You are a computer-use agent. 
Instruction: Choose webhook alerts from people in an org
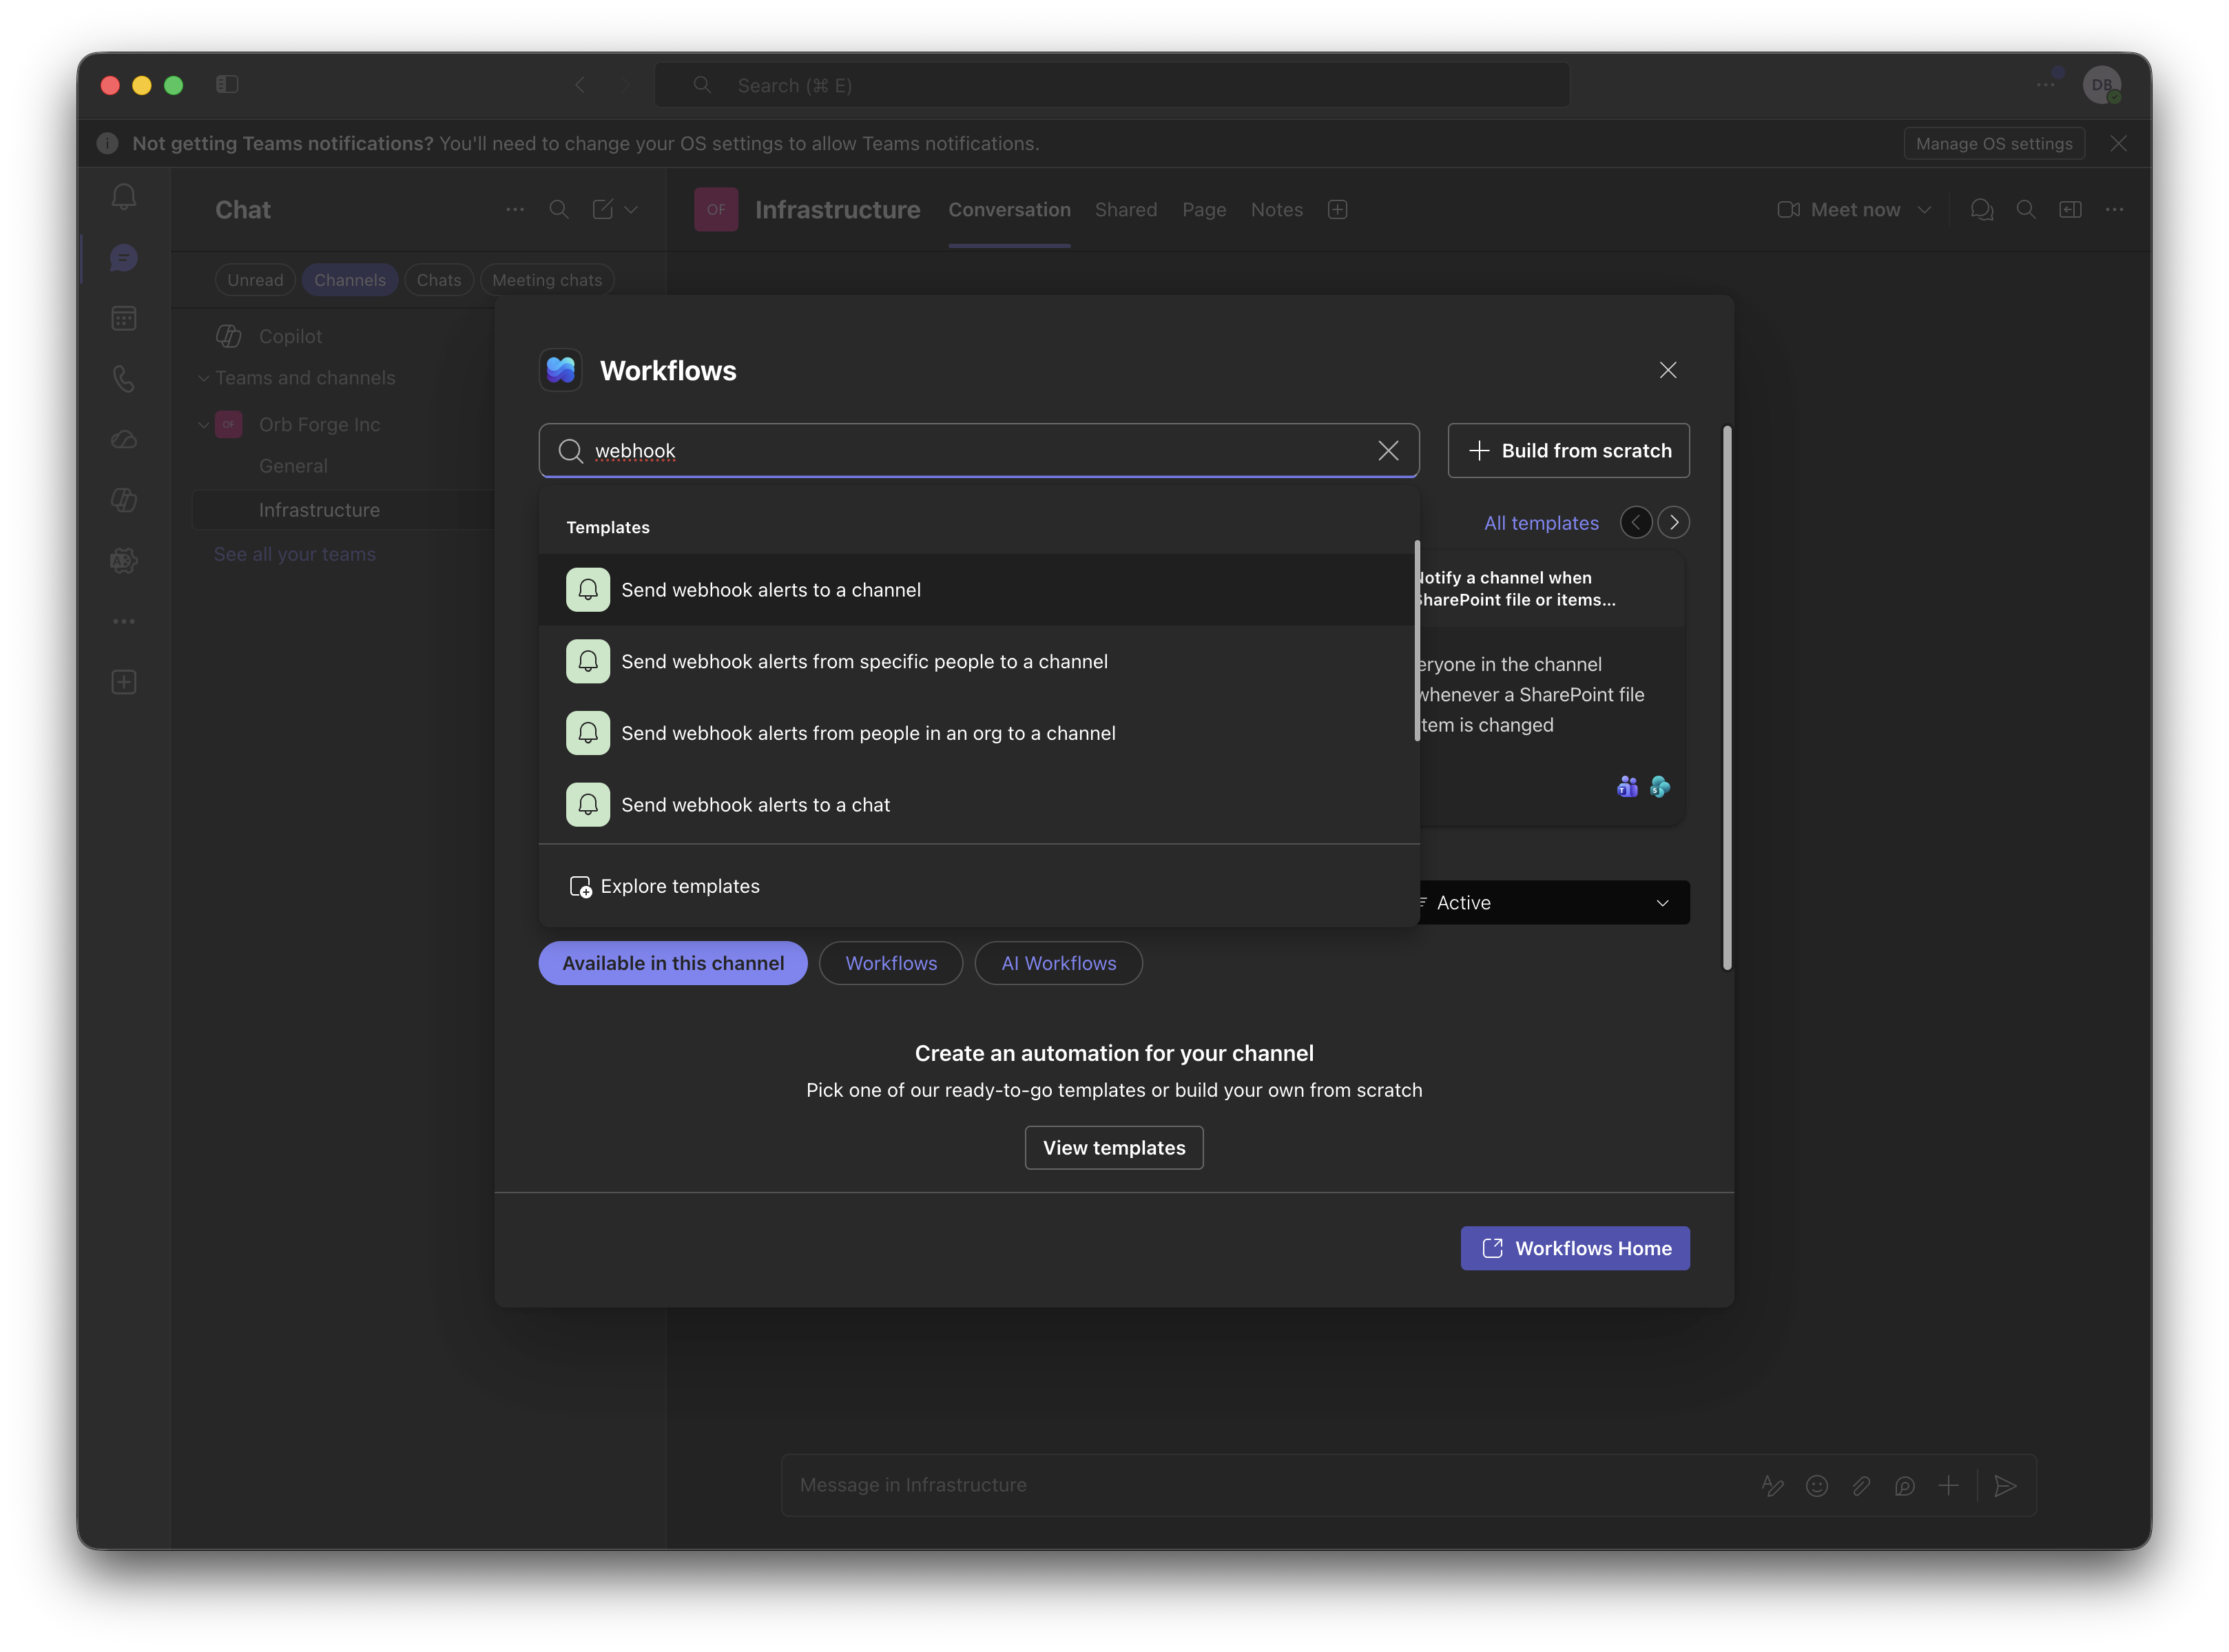tap(976, 733)
